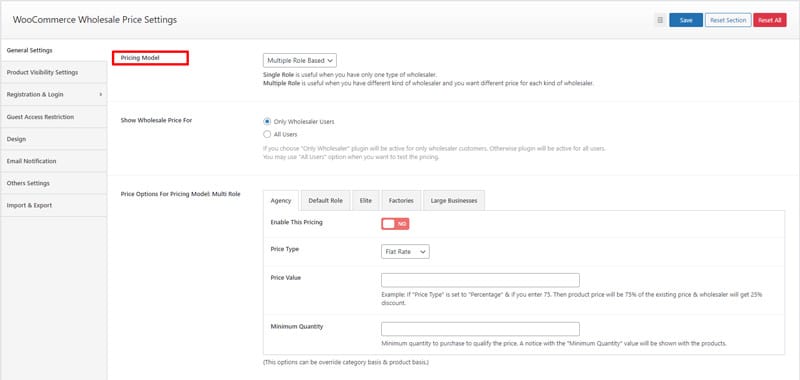Switch to the Agency pricing tab
This screenshot has width=800, height=380.
[281, 200]
